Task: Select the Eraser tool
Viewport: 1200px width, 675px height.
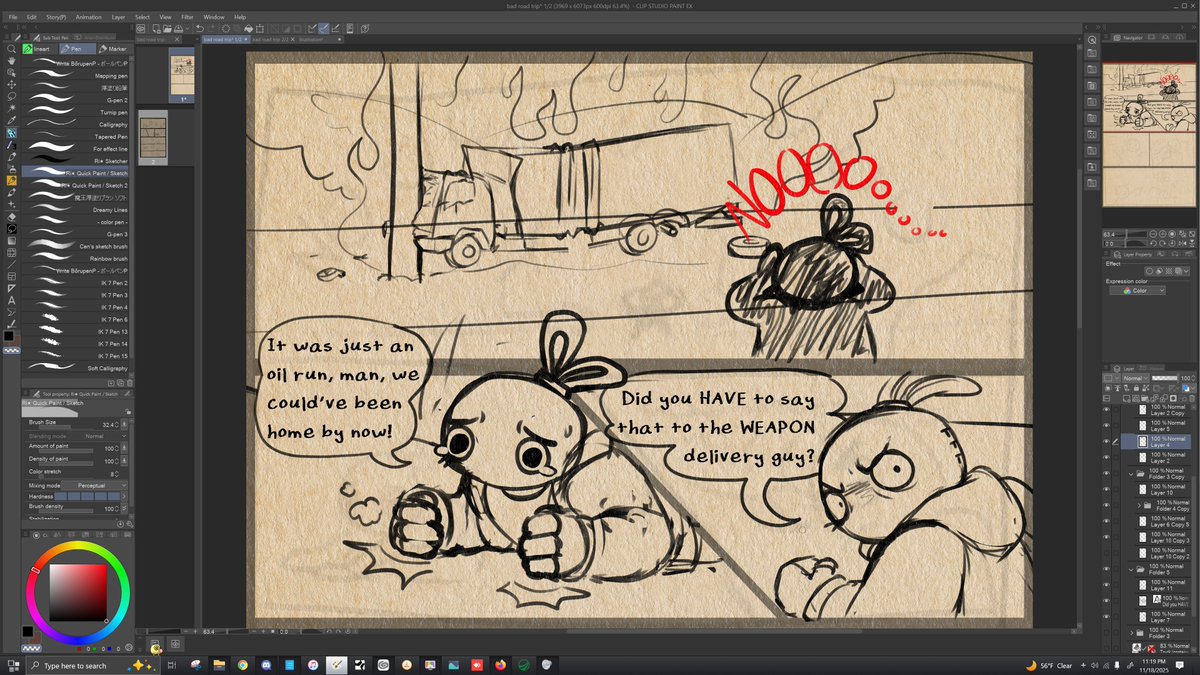Action: 11,217
